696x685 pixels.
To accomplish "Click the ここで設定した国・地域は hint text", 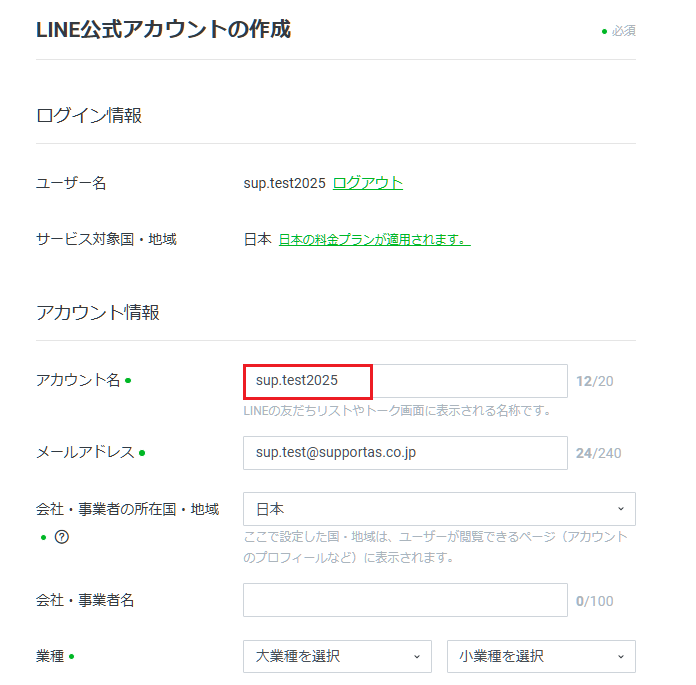I will pyautogui.click(x=435, y=547).
